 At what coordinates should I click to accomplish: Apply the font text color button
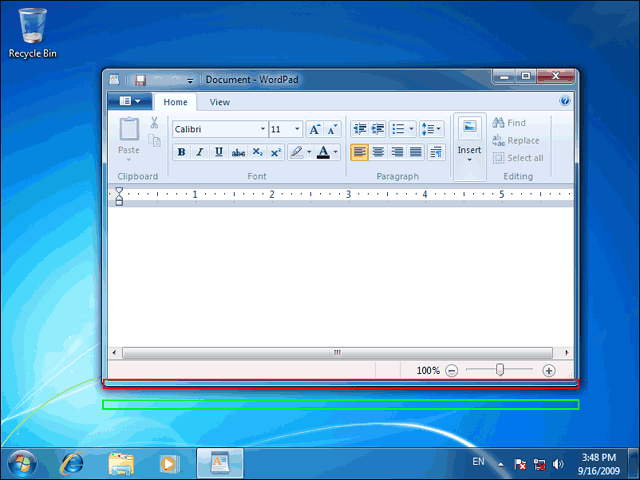323,152
